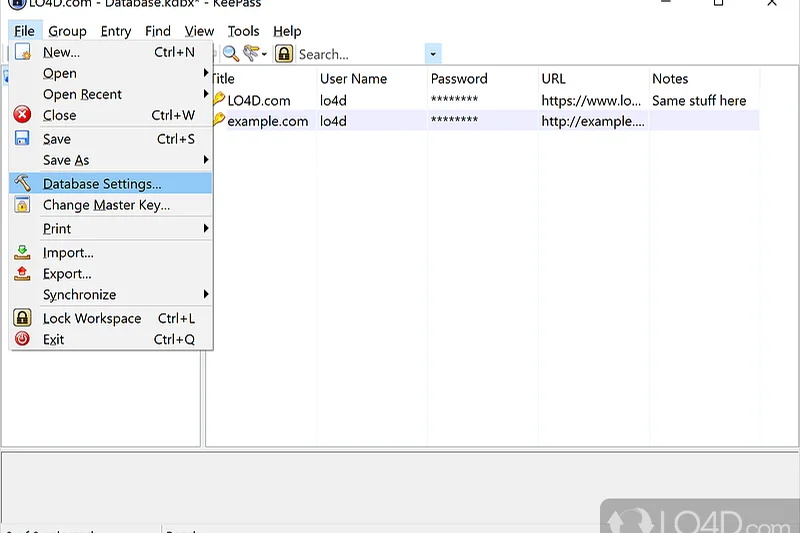Click the magnifying glass Find toolbar icon
800x533 pixels.
[231, 54]
